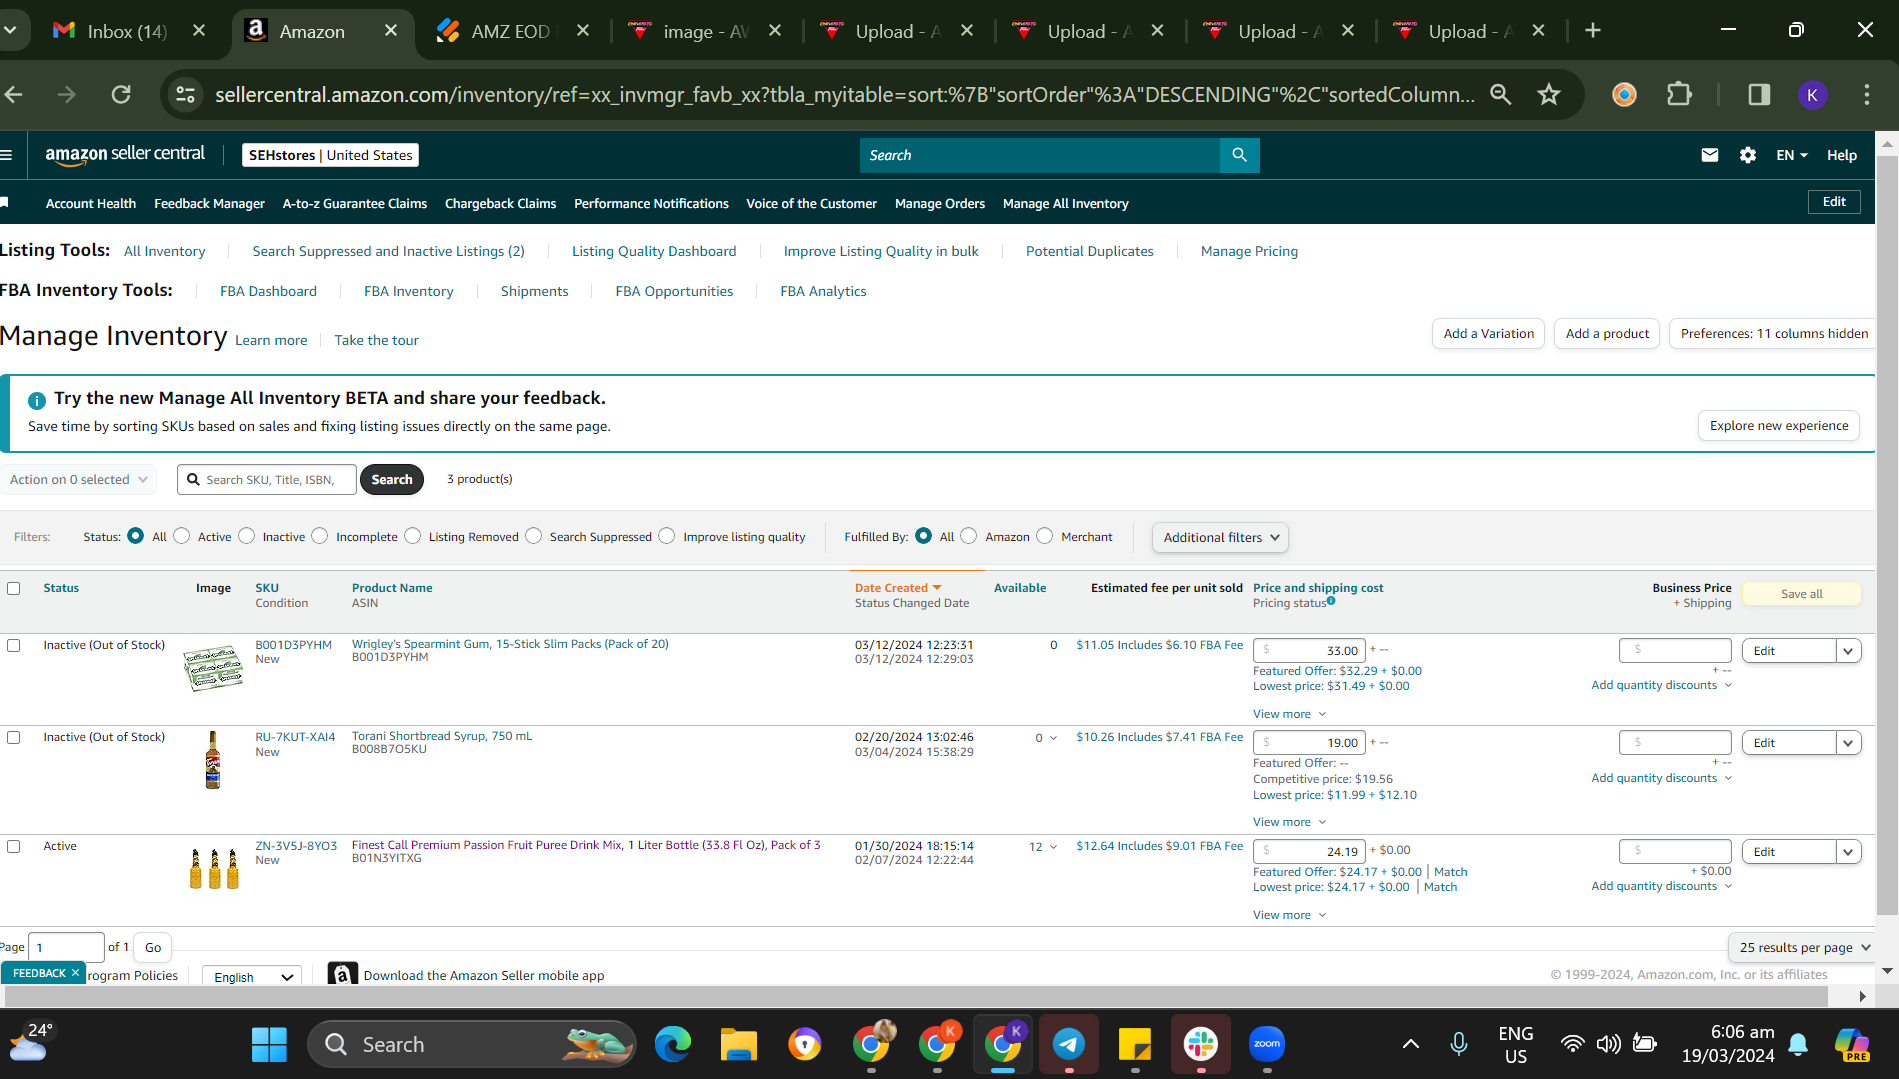This screenshot has width=1899, height=1079.
Task: Open the 25 results per page dropdown
Action: tap(1801, 947)
